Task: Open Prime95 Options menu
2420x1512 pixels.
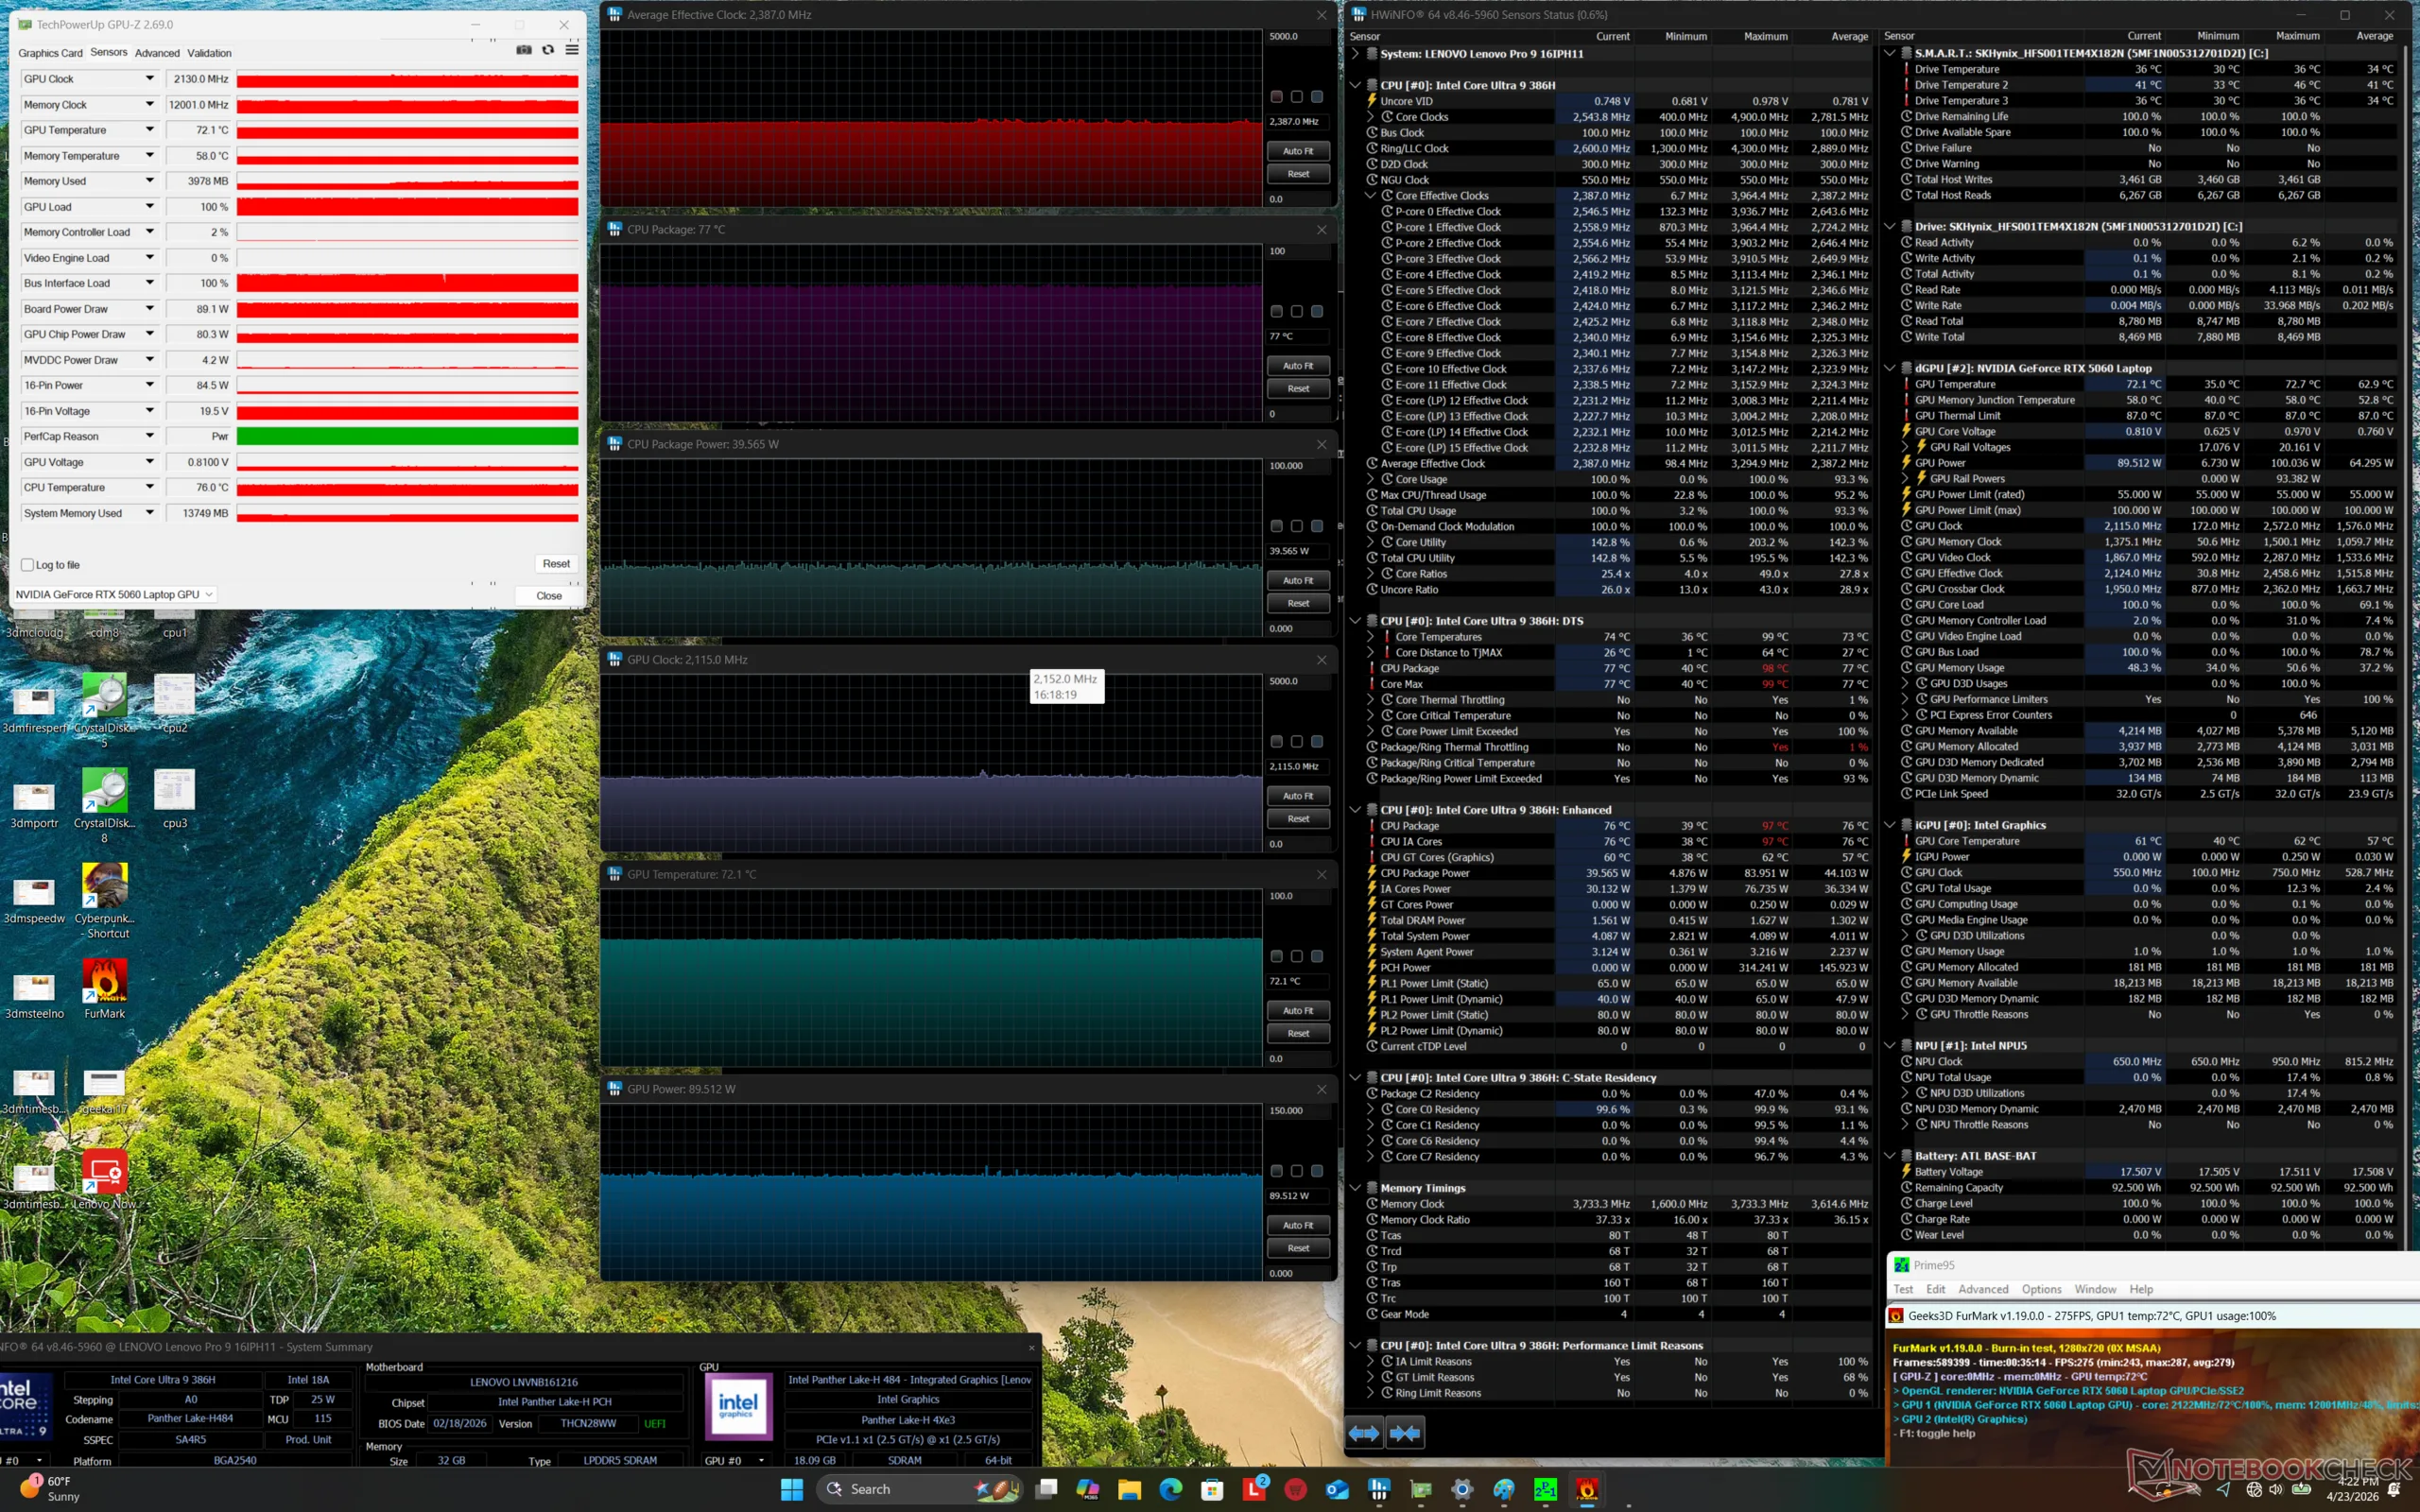Action: coord(2040,1289)
